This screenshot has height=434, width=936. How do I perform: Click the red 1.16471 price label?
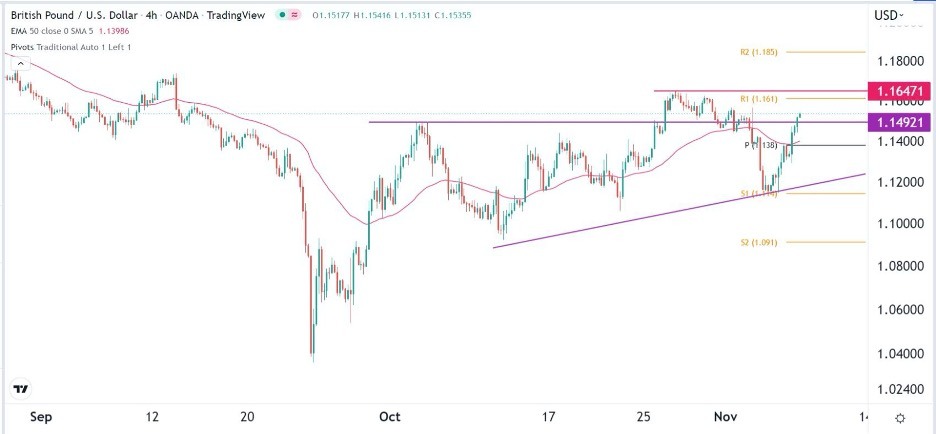pos(903,91)
